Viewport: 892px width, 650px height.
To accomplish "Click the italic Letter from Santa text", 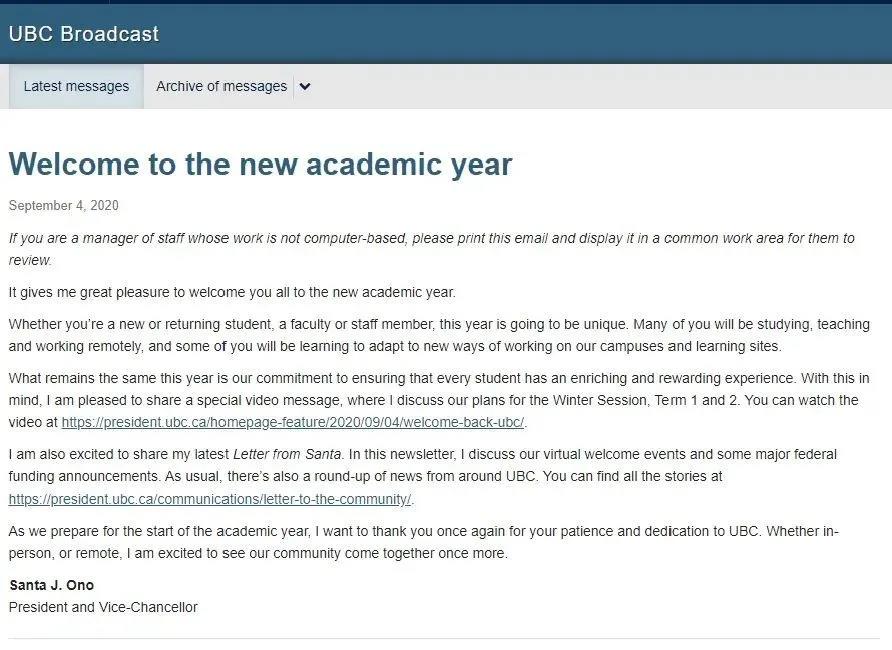I will [287, 454].
